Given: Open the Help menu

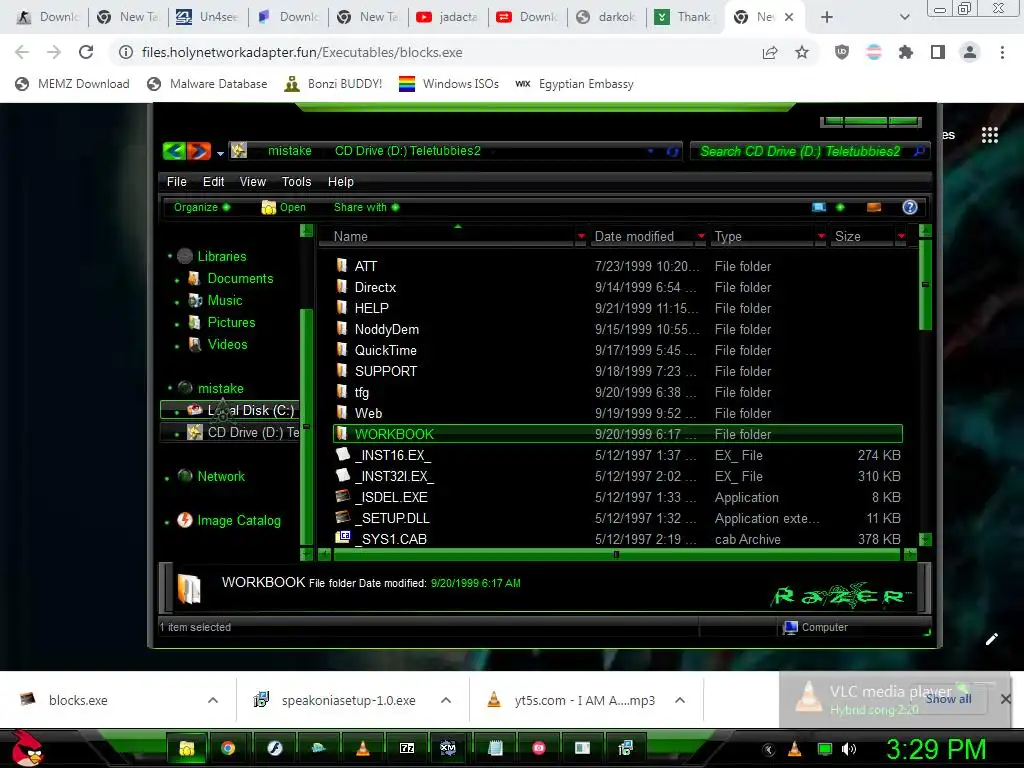Looking at the screenshot, I should click(x=340, y=182).
